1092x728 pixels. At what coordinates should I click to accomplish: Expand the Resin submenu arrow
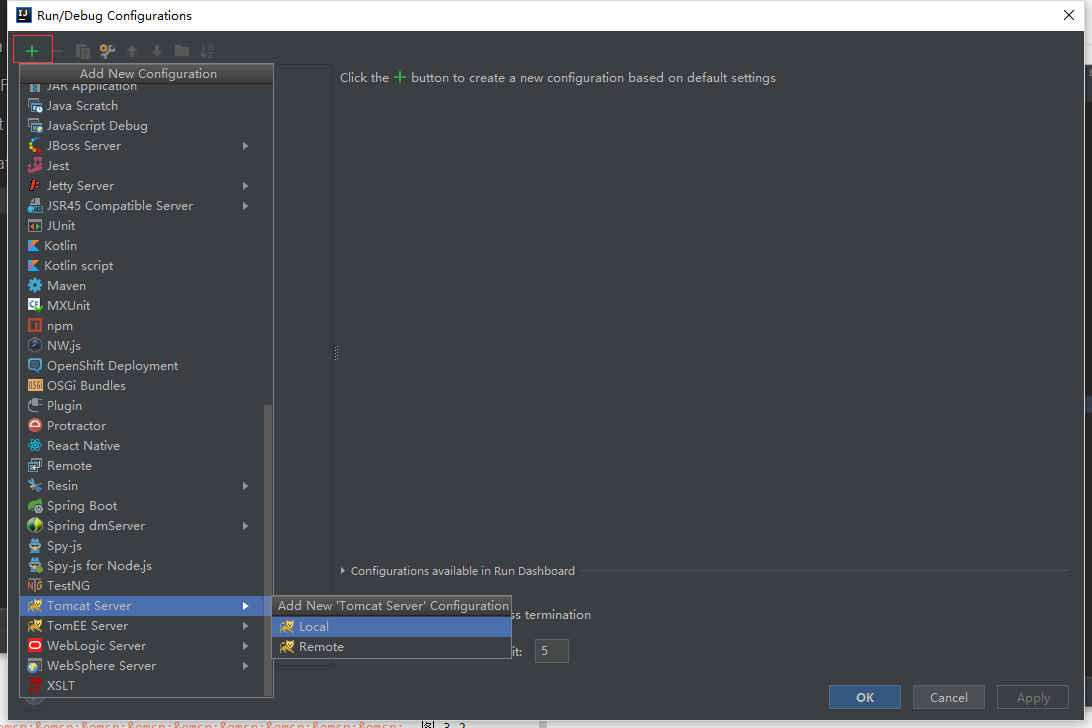245,486
